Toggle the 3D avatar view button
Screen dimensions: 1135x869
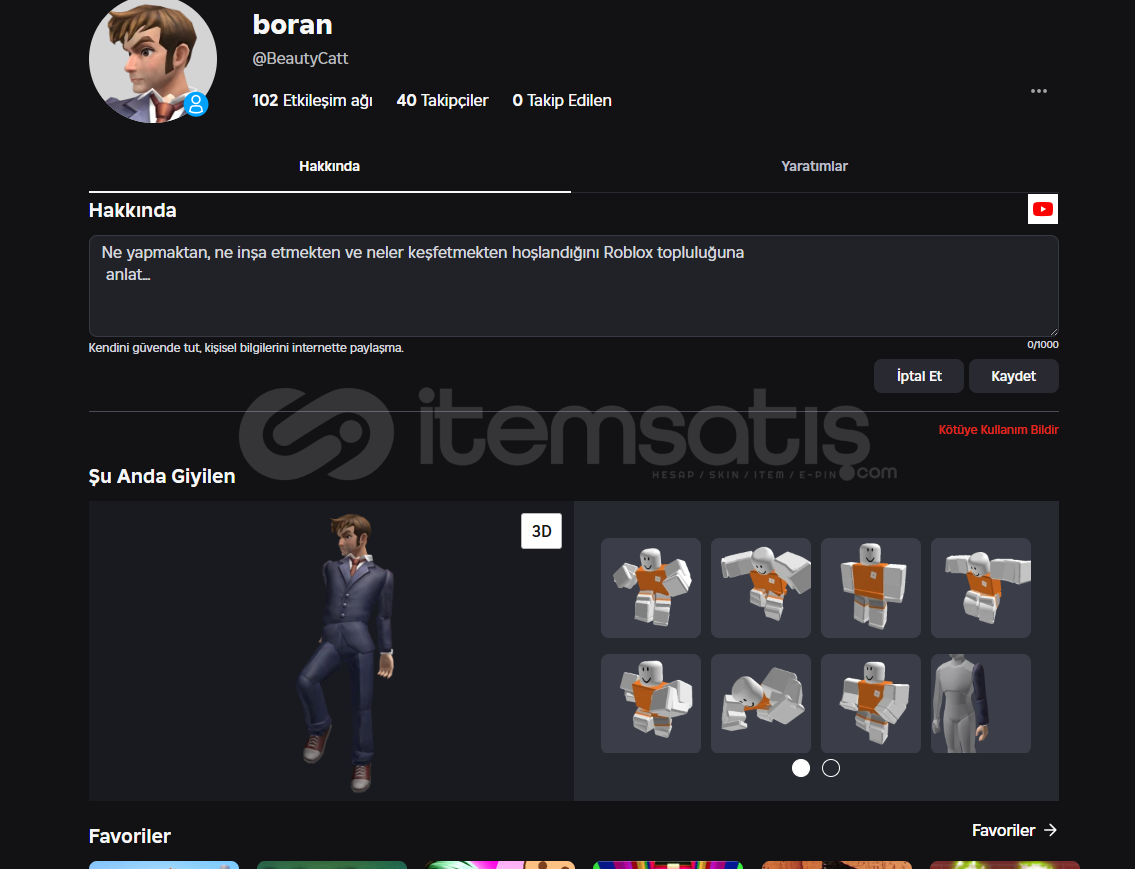(x=541, y=531)
